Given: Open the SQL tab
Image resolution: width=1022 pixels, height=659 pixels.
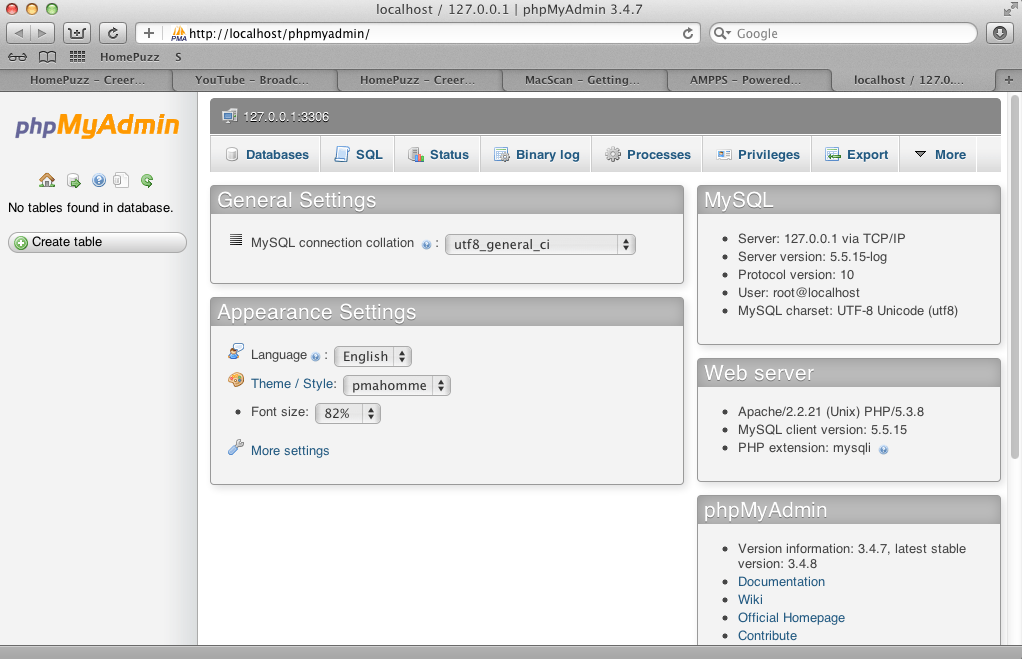Looking at the screenshot, I should (358, 154).
